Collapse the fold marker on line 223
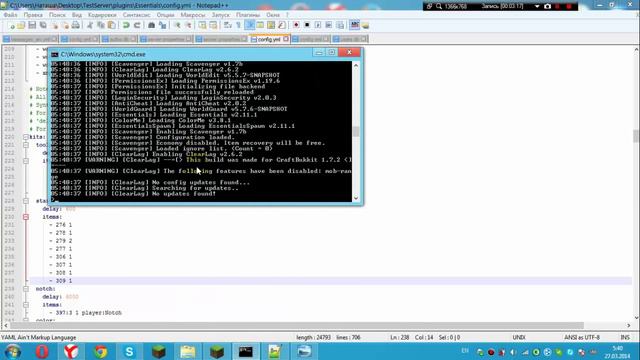Image resolution: width=640 pixels, height=360 pixels. pos(26,161)
